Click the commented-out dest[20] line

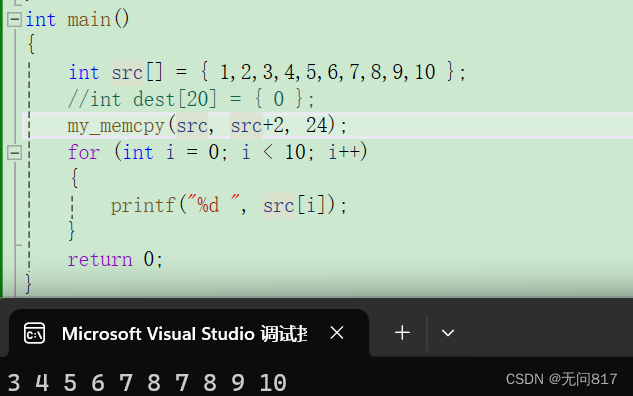point(191,99)
